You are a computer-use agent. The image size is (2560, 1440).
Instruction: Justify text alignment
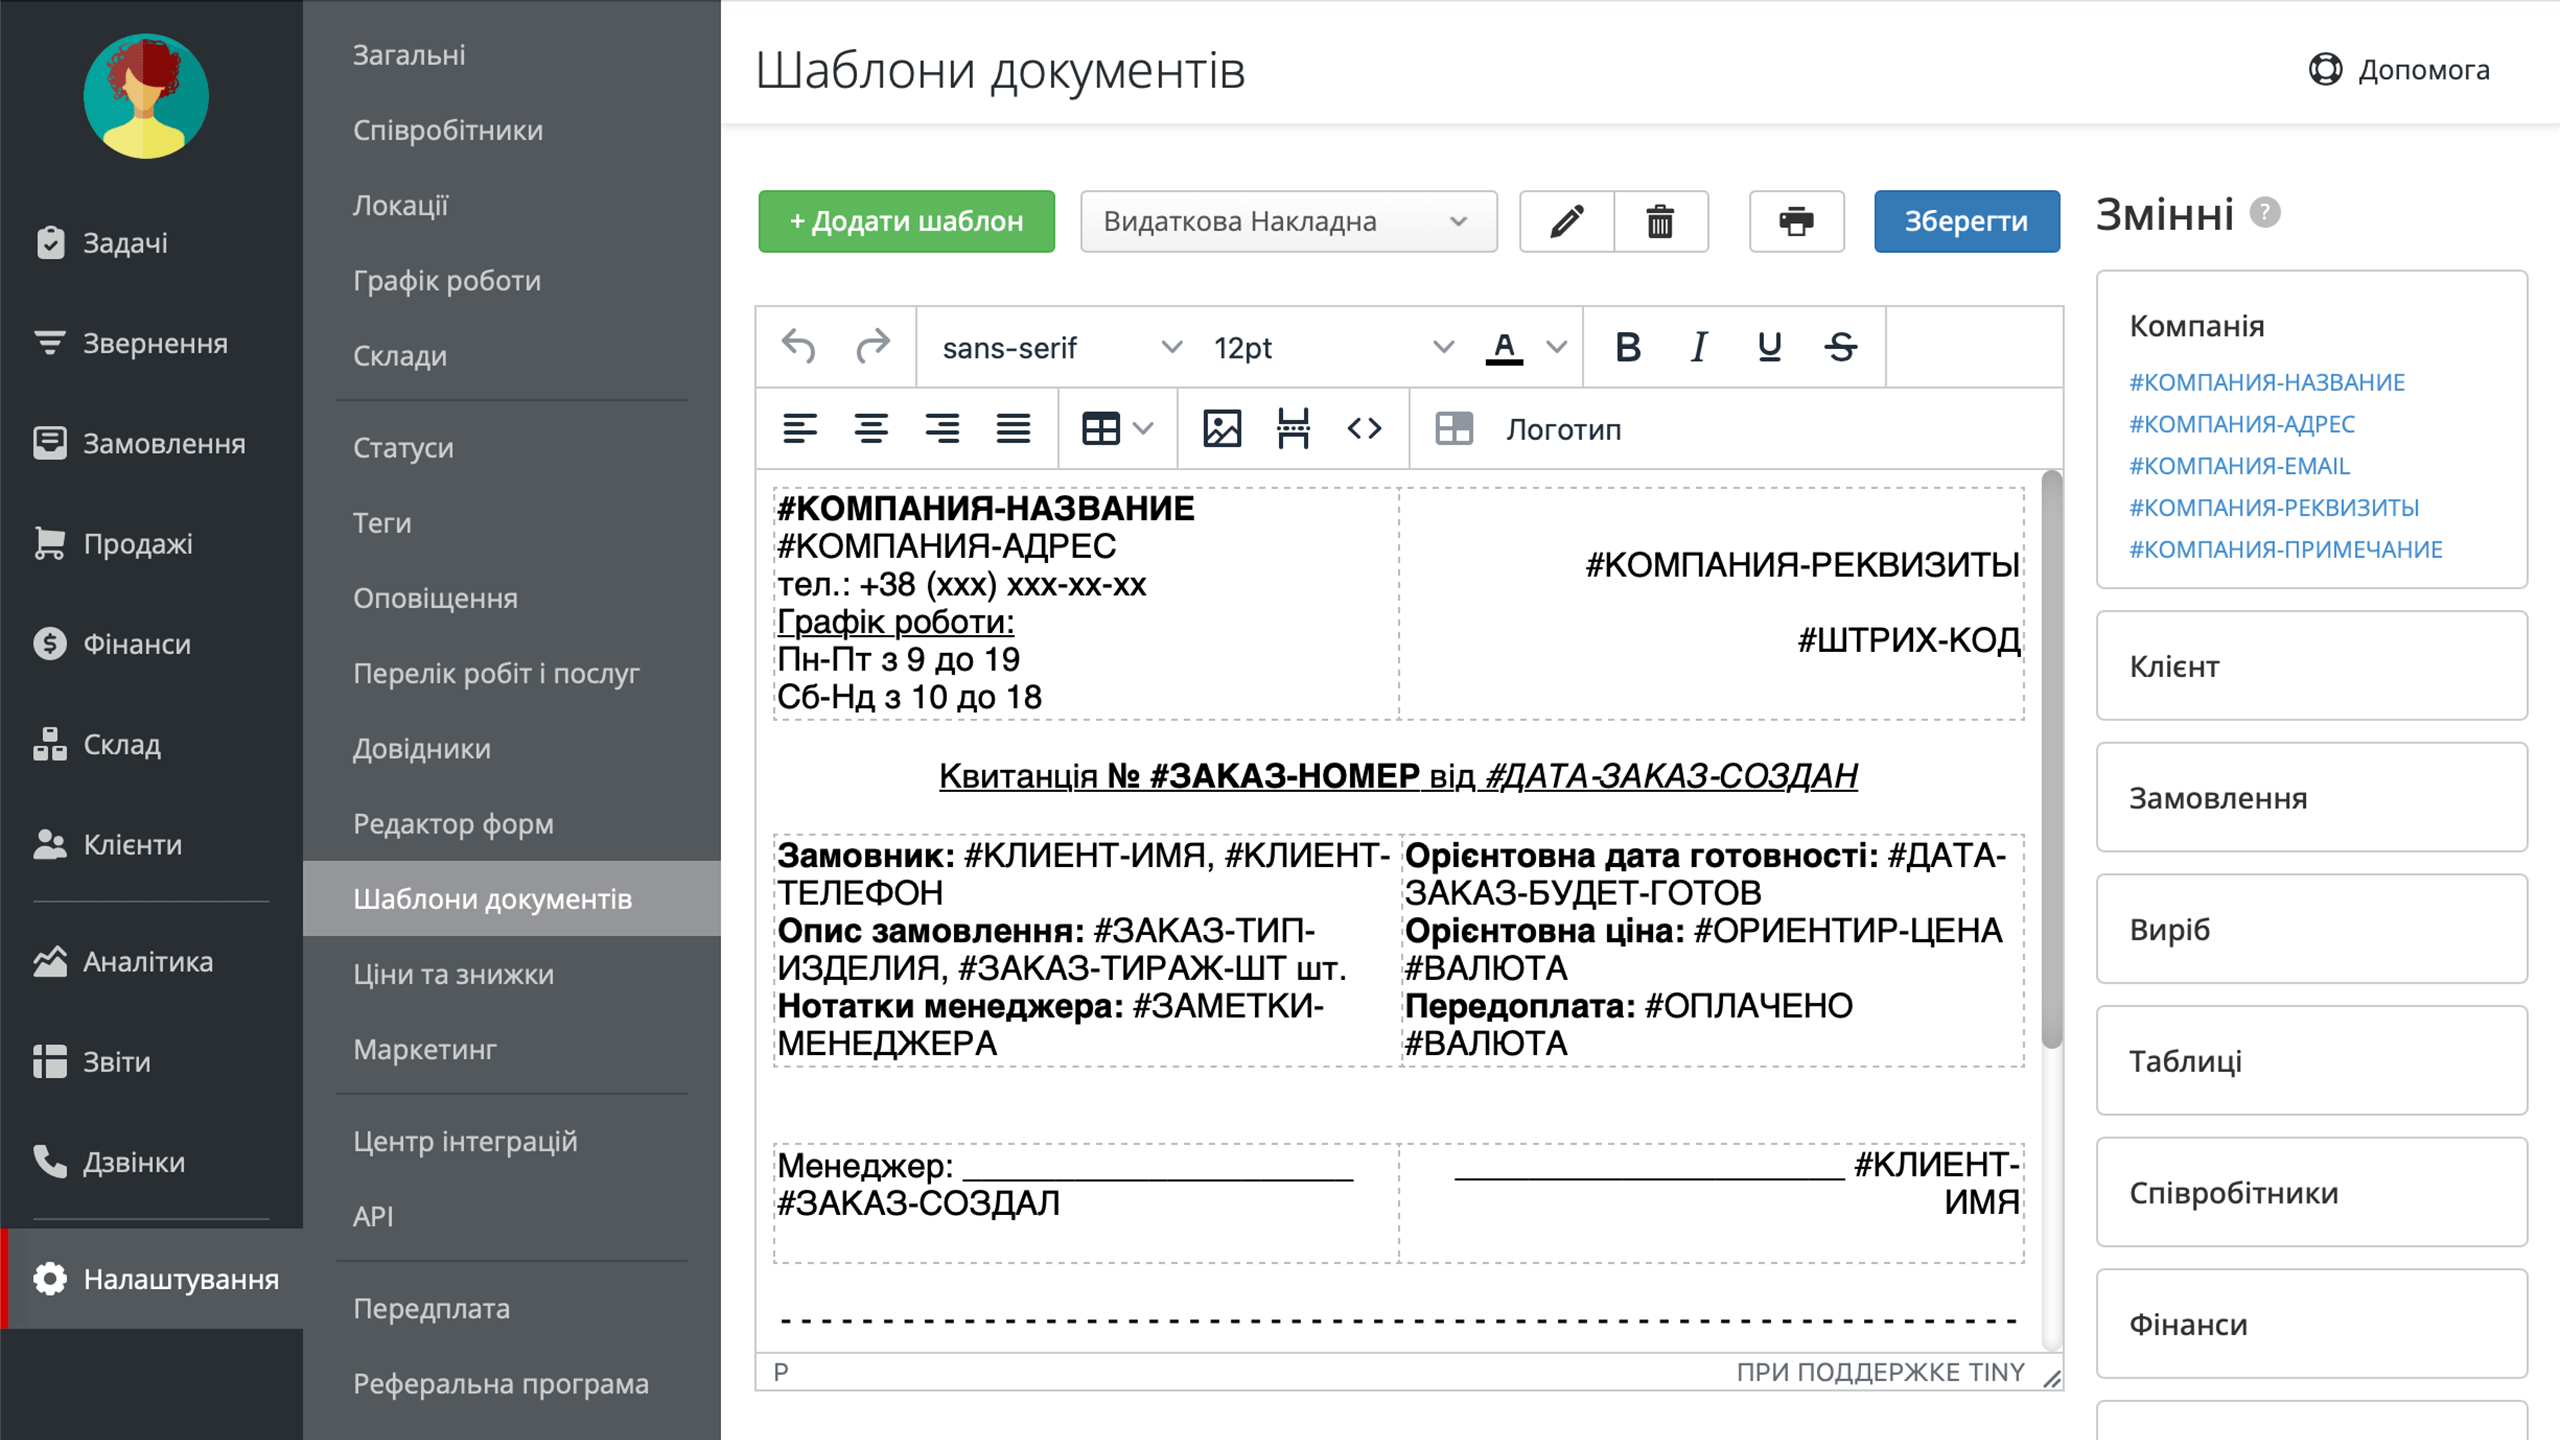pyautogui.click(x=1013, y=429)
